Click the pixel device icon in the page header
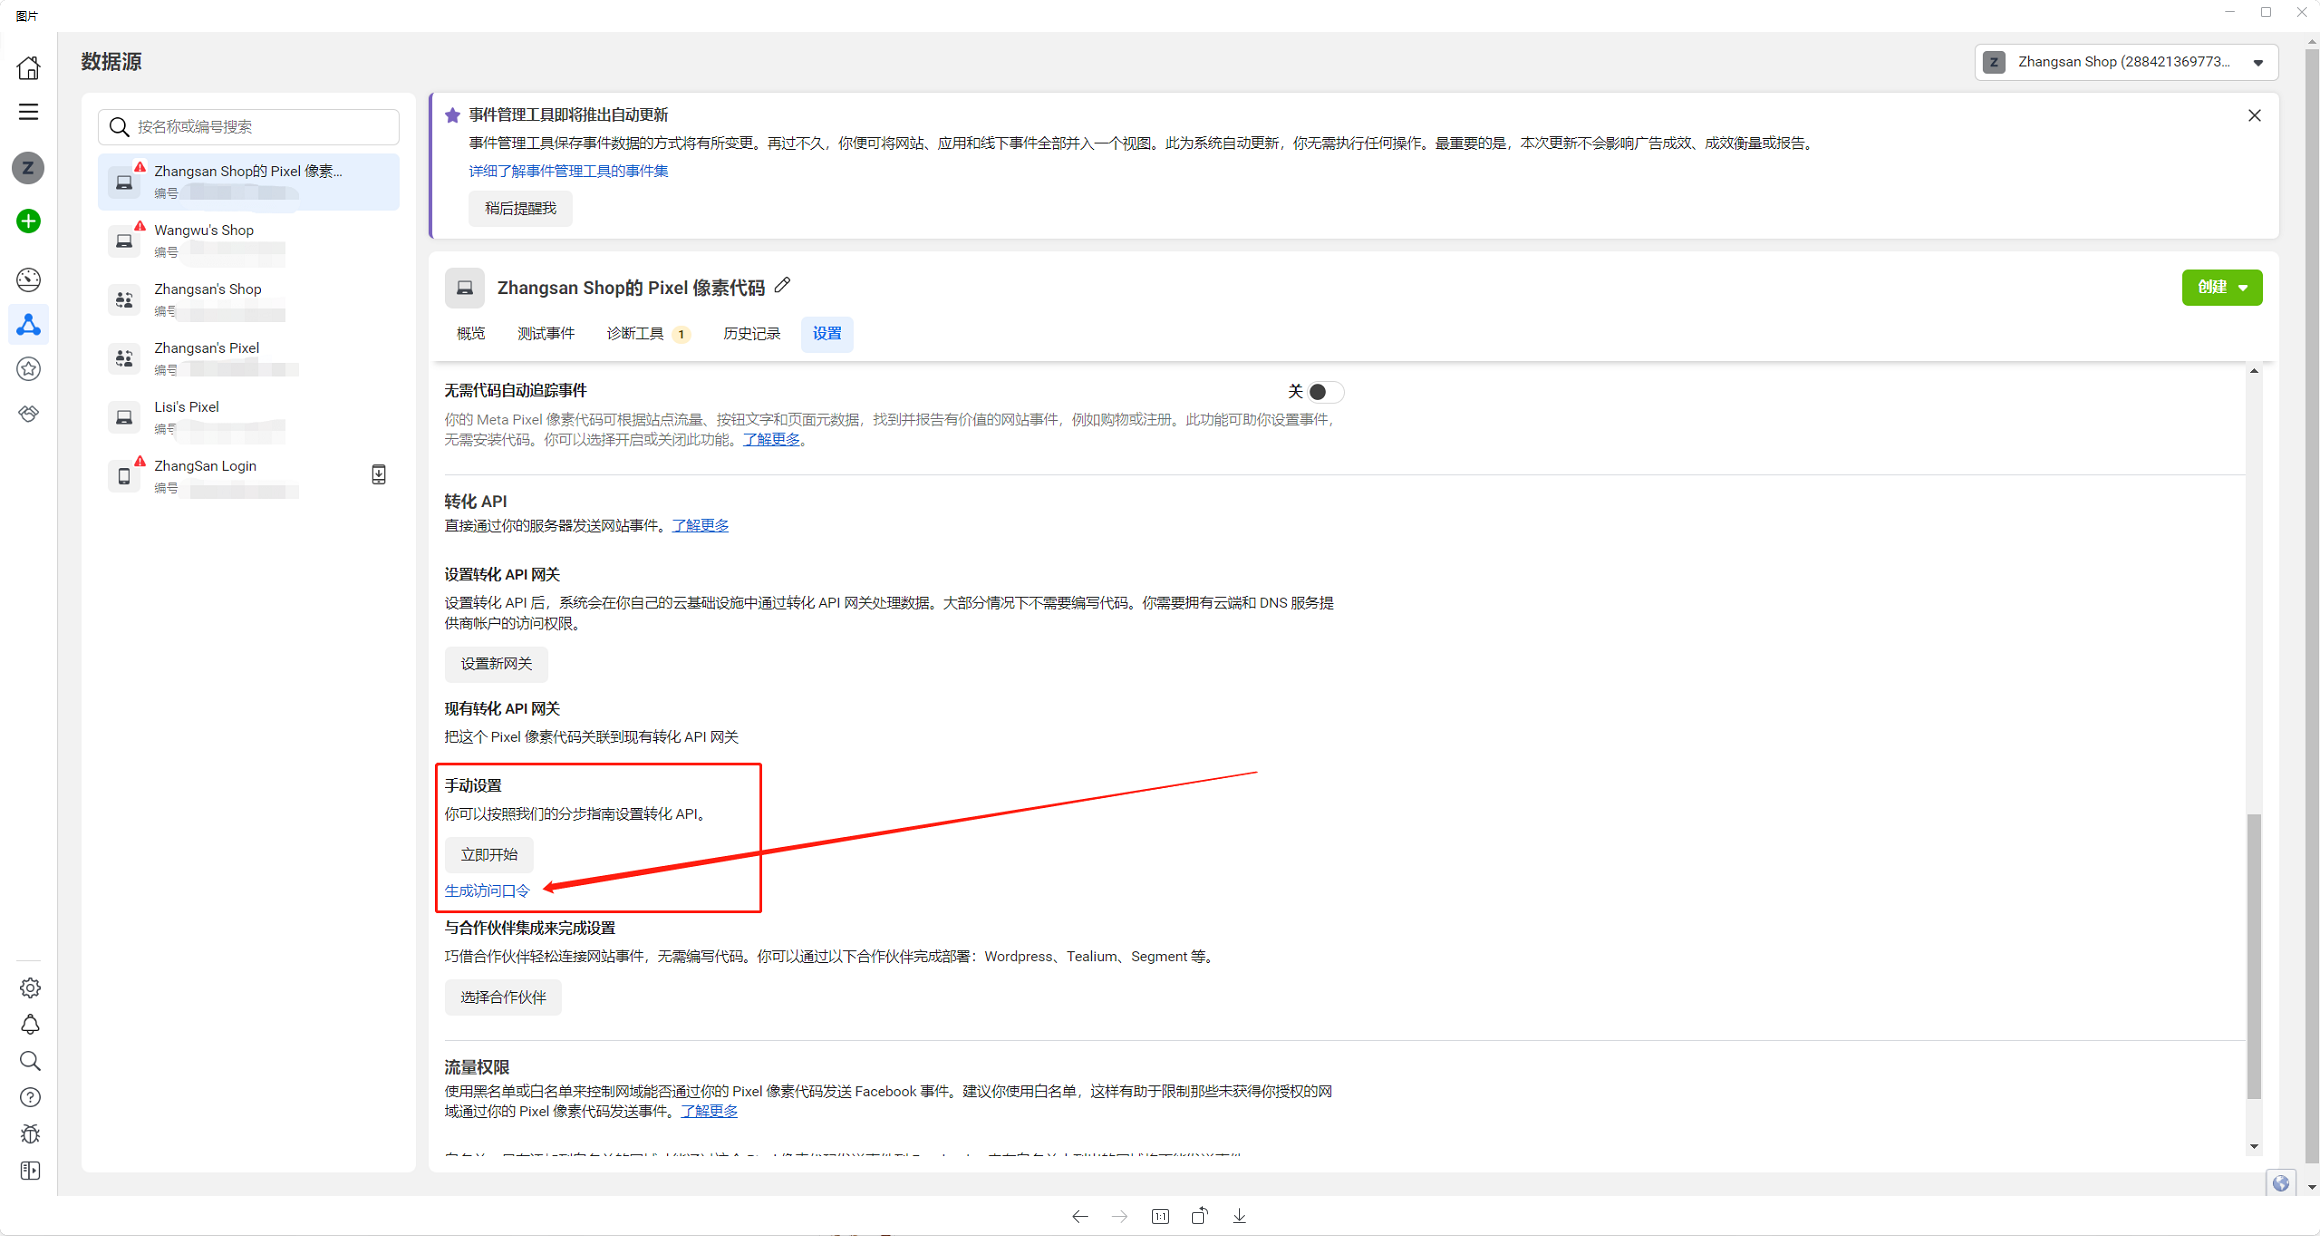 pos(465,288)
